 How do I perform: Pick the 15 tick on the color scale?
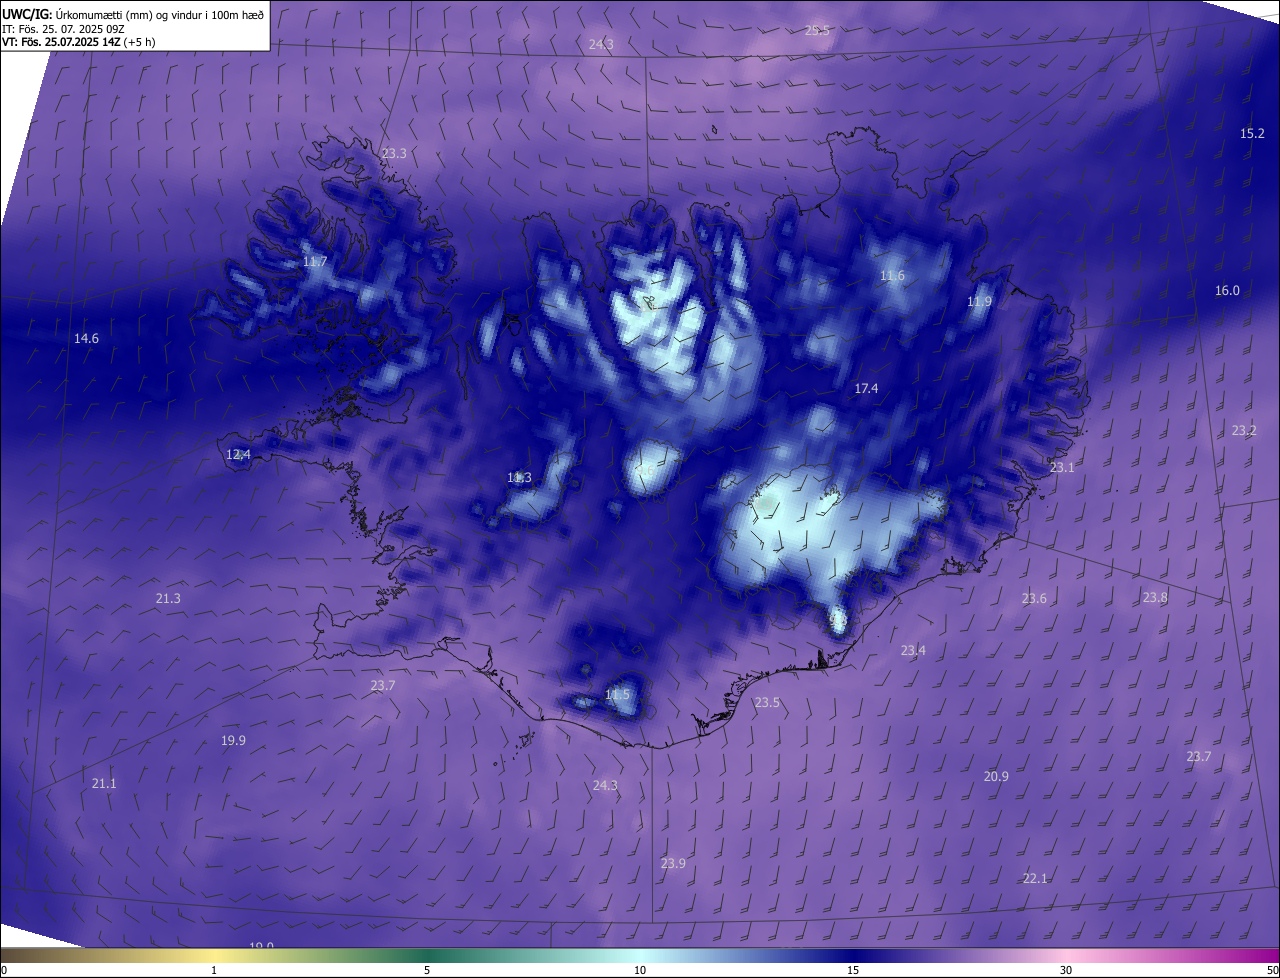click(853, 971)
